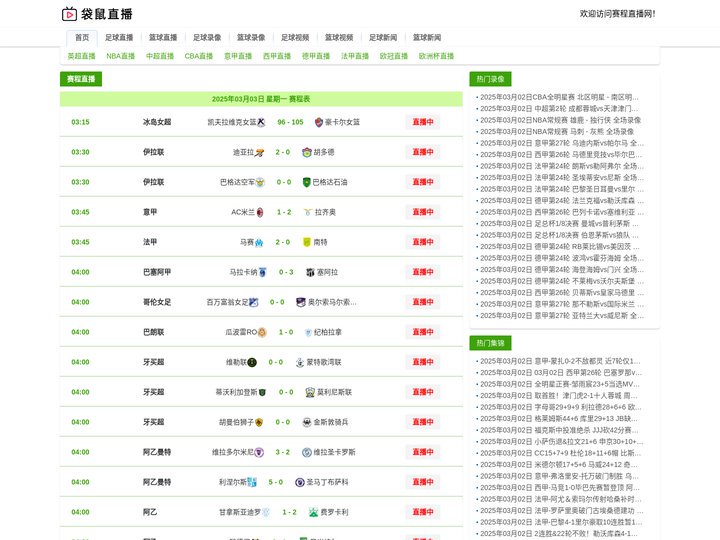Click 直播中 for 马赛 vs 南特
Viewport: 720px width, 540px height.
(x=423, y=242)
